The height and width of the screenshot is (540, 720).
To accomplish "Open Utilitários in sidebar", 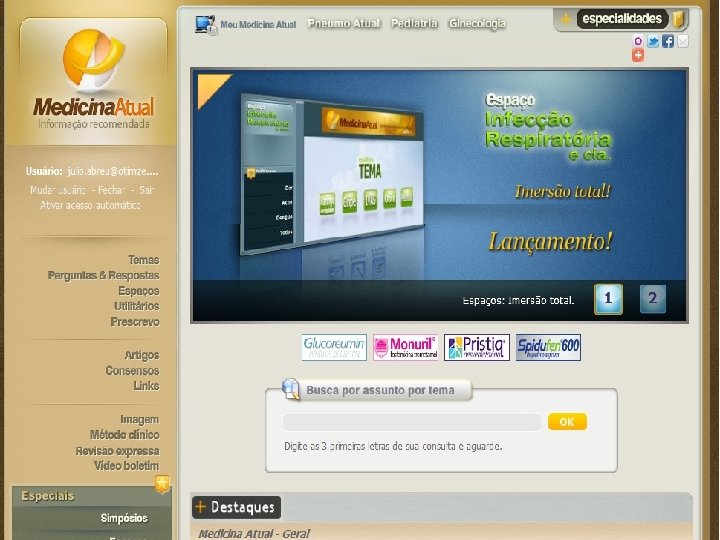I will pos(137,306).
